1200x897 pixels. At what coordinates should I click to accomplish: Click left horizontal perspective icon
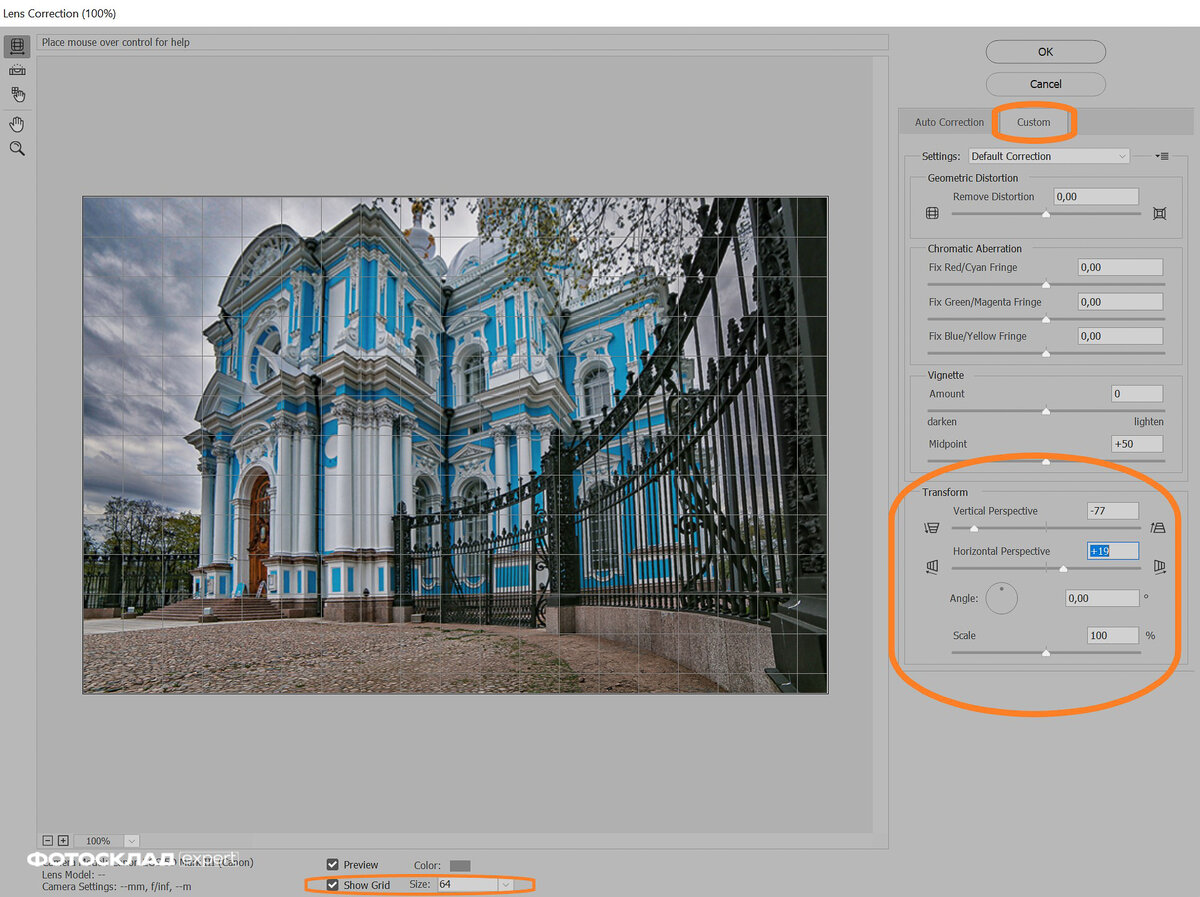(932, 567)
